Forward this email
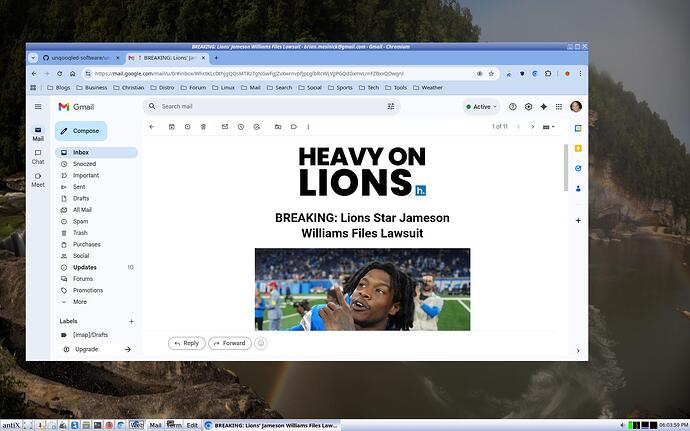 click(230, 343)
